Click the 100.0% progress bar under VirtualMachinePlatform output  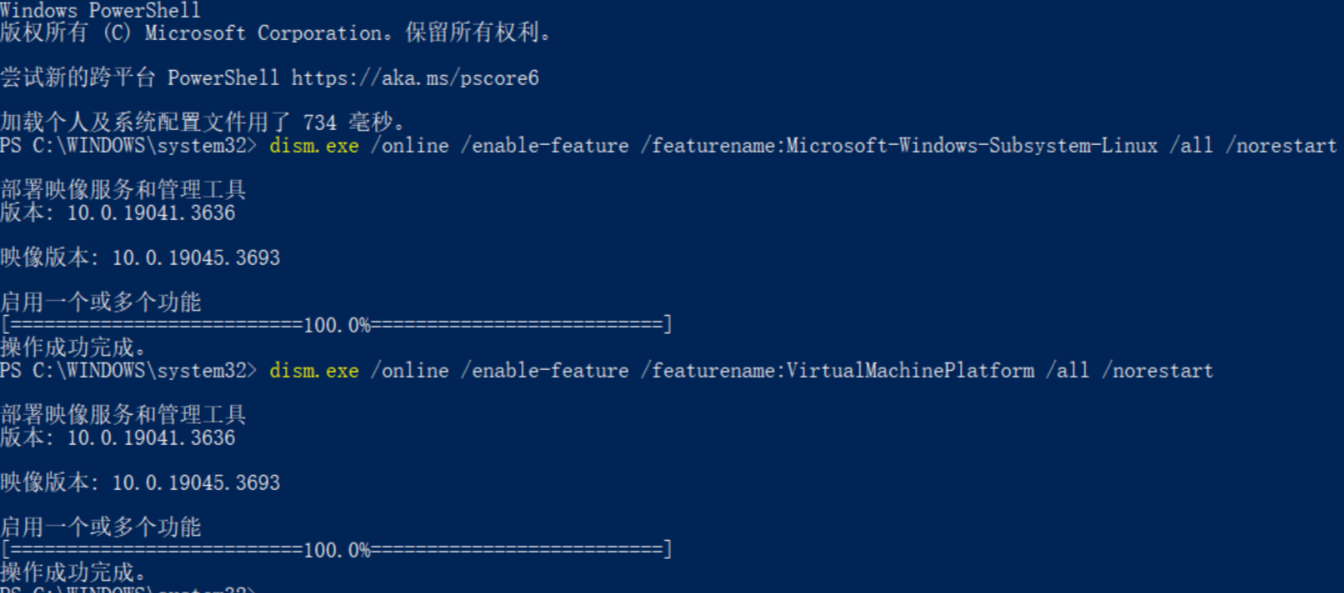pos(337,550)
